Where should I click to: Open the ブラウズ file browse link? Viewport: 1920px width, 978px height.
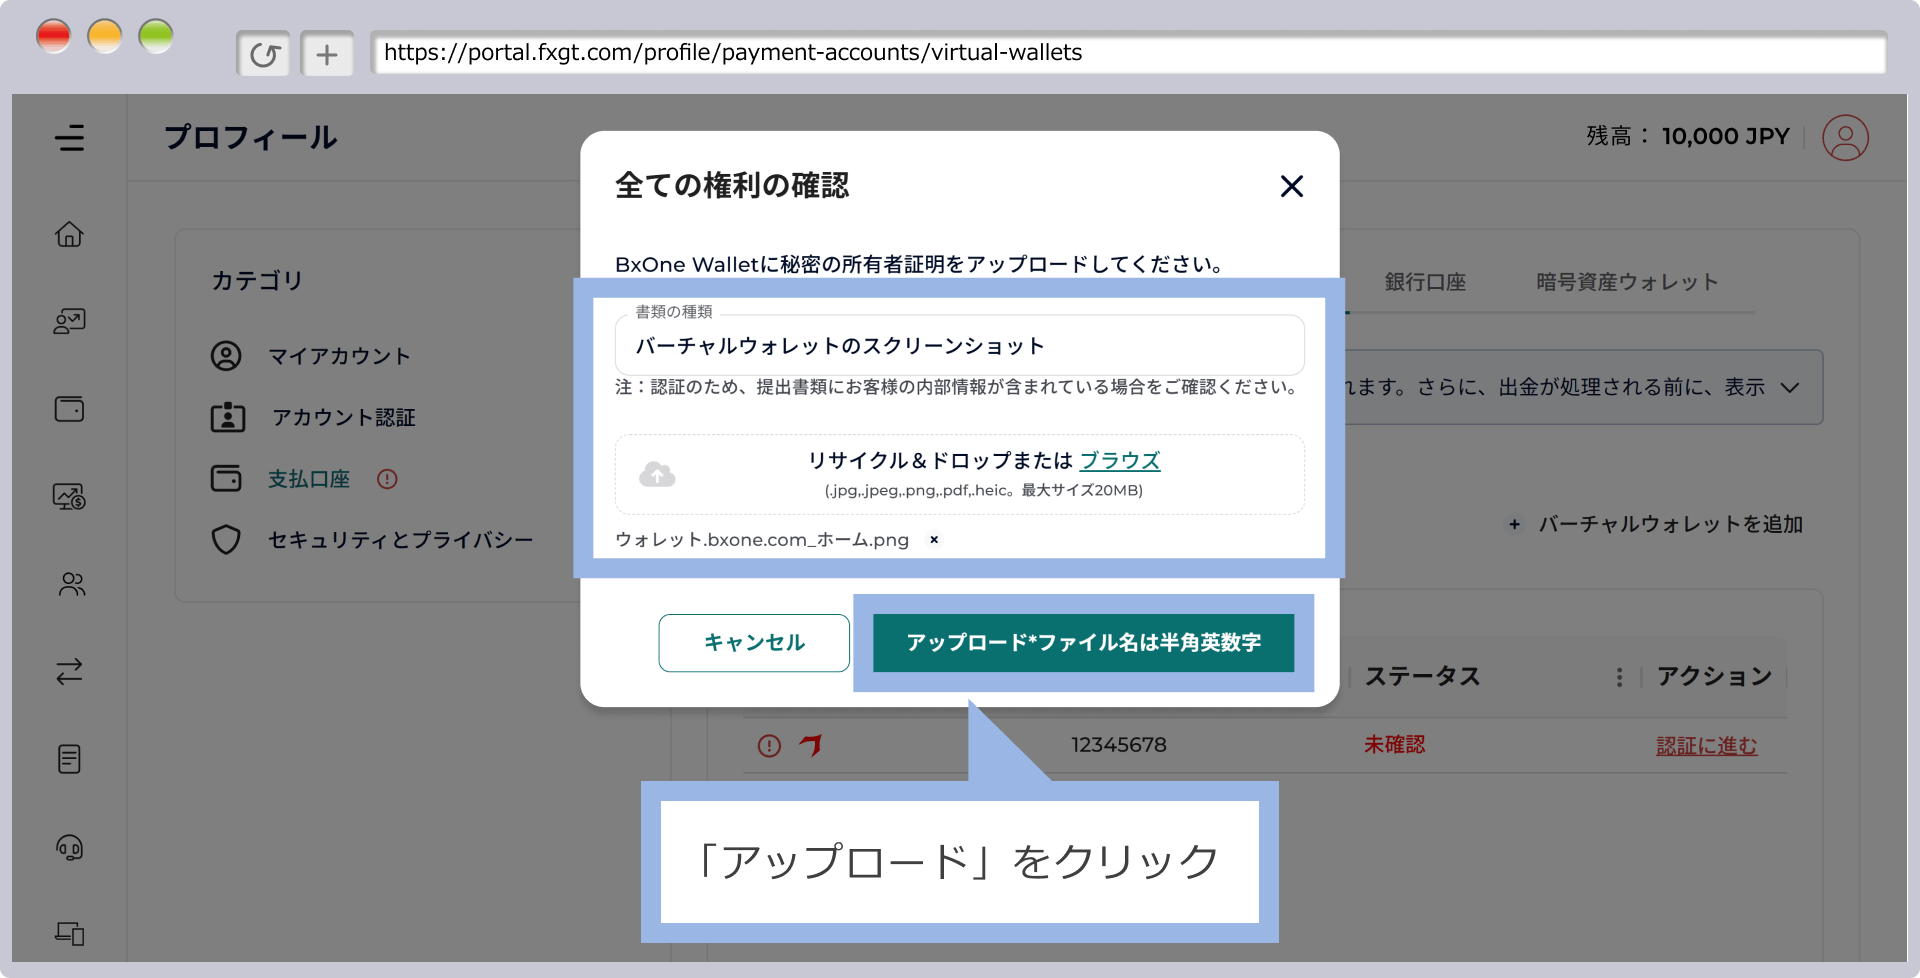click(1121, 461)
